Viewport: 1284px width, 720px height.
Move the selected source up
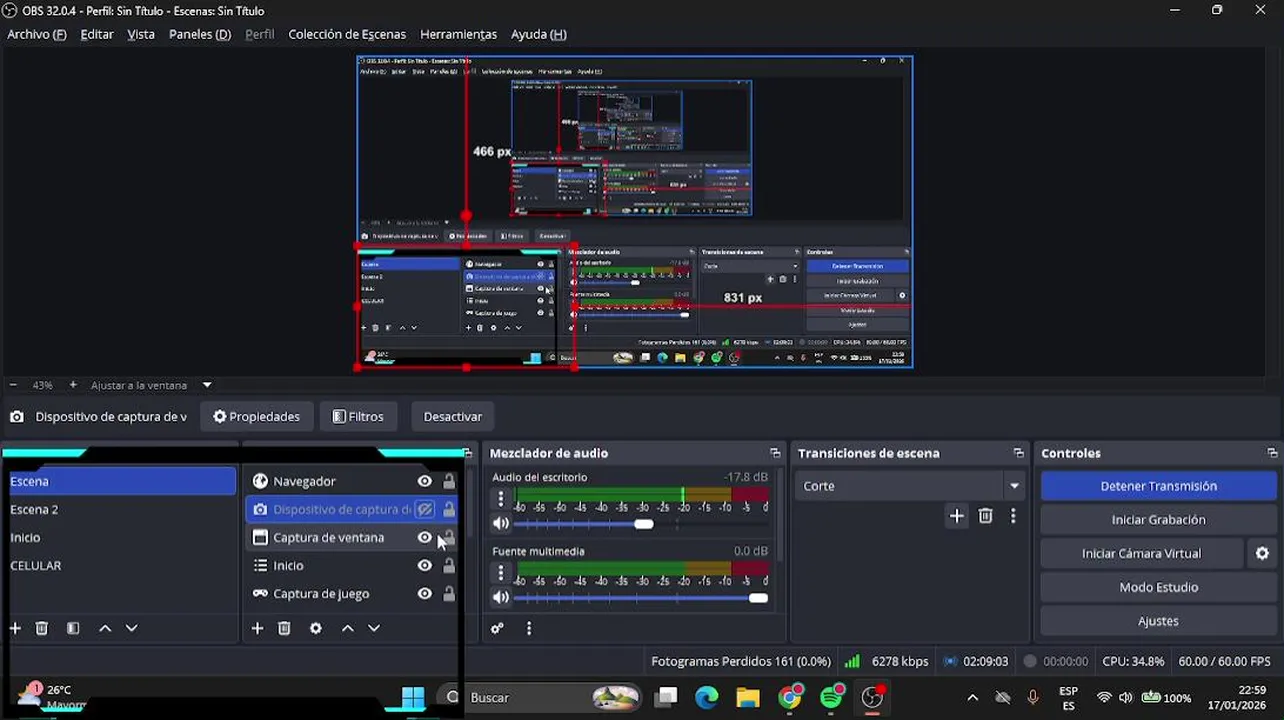coord(347,628)
